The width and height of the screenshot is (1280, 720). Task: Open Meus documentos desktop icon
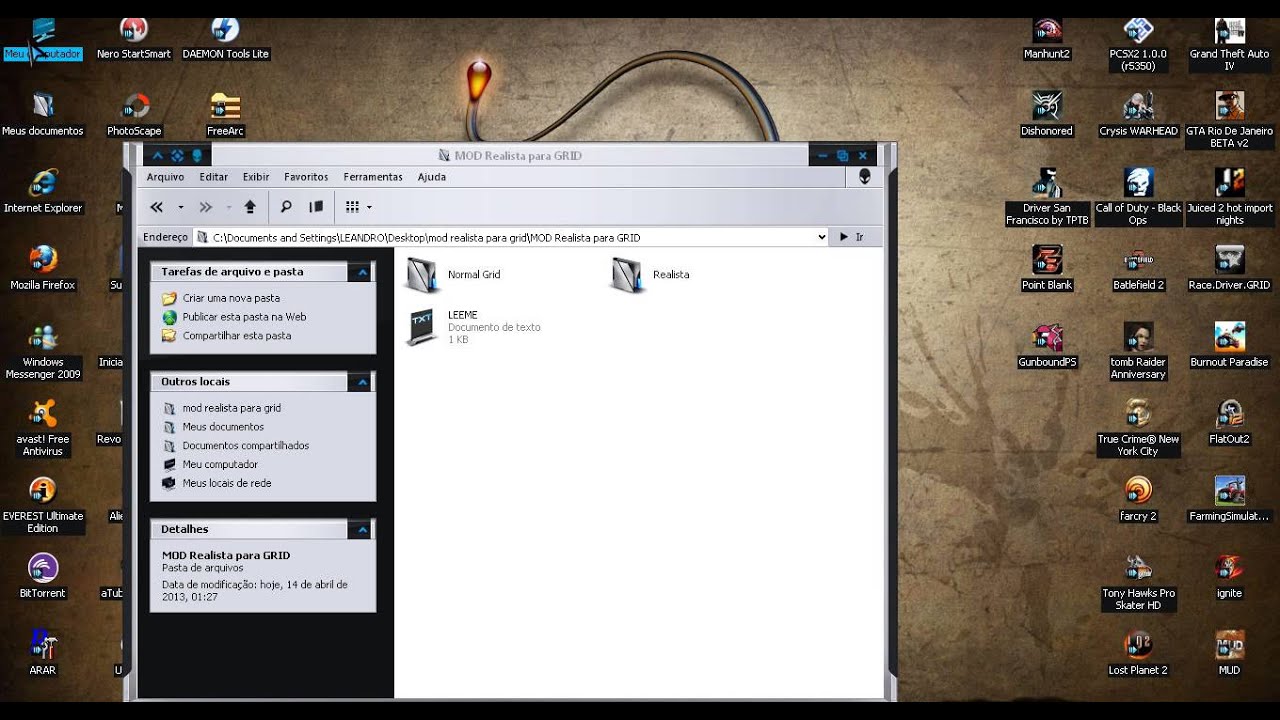click(x=43, y=116)
